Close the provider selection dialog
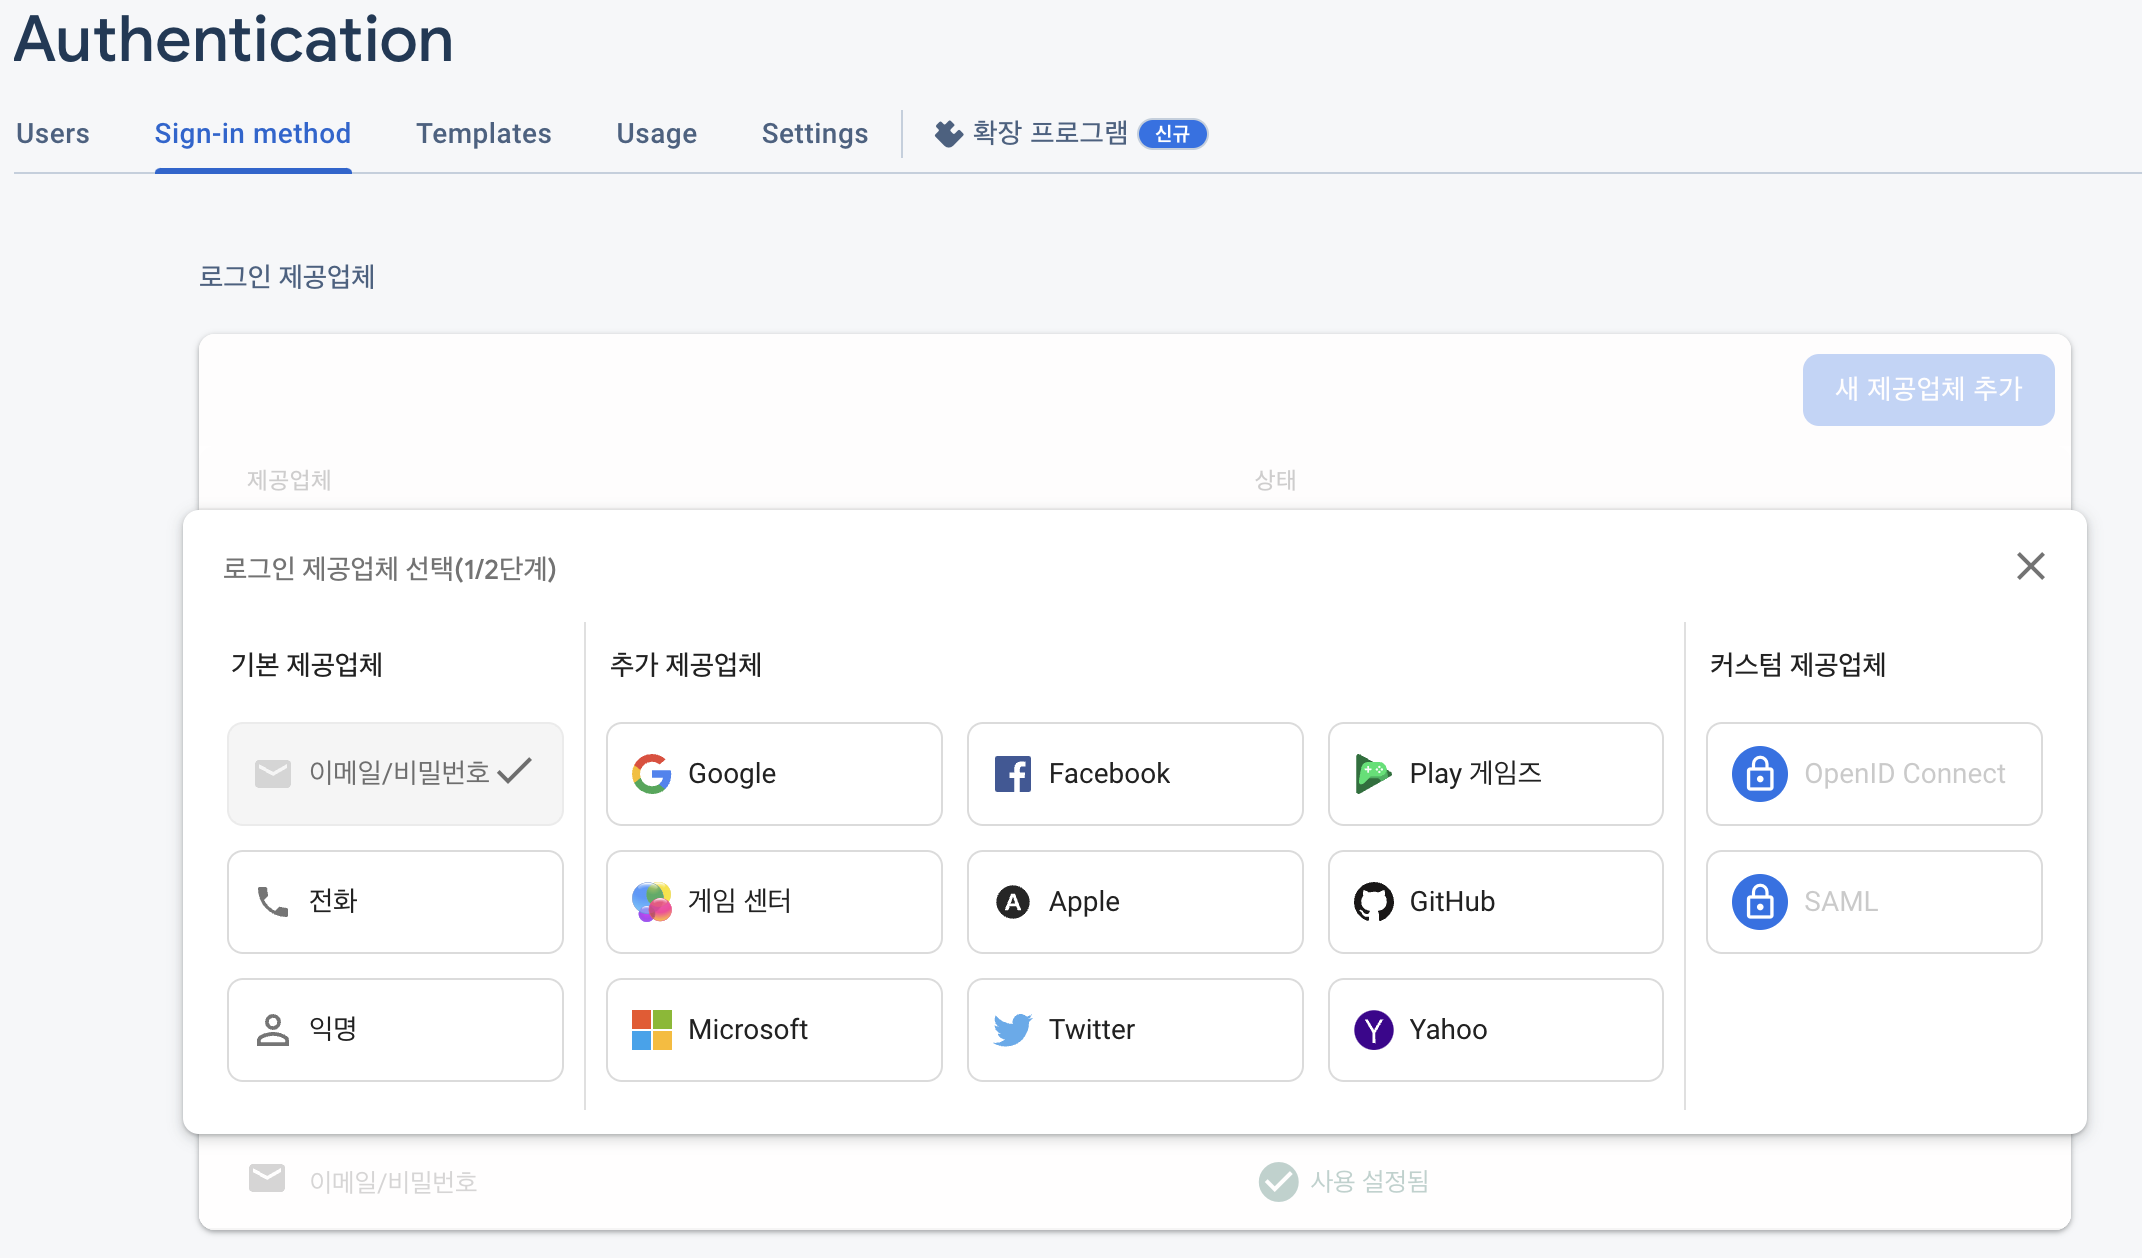The image size is (2142, 1258). tap(2030, 566)
